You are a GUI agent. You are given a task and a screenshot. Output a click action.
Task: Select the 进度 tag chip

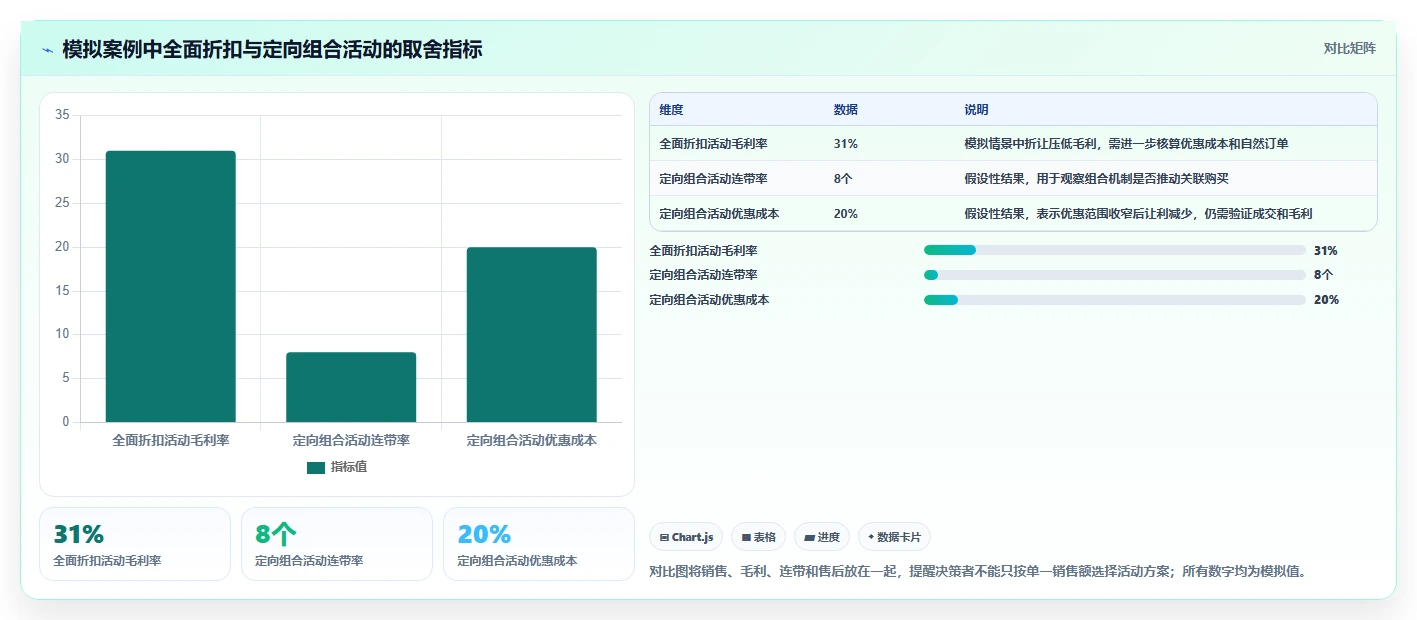822,537
